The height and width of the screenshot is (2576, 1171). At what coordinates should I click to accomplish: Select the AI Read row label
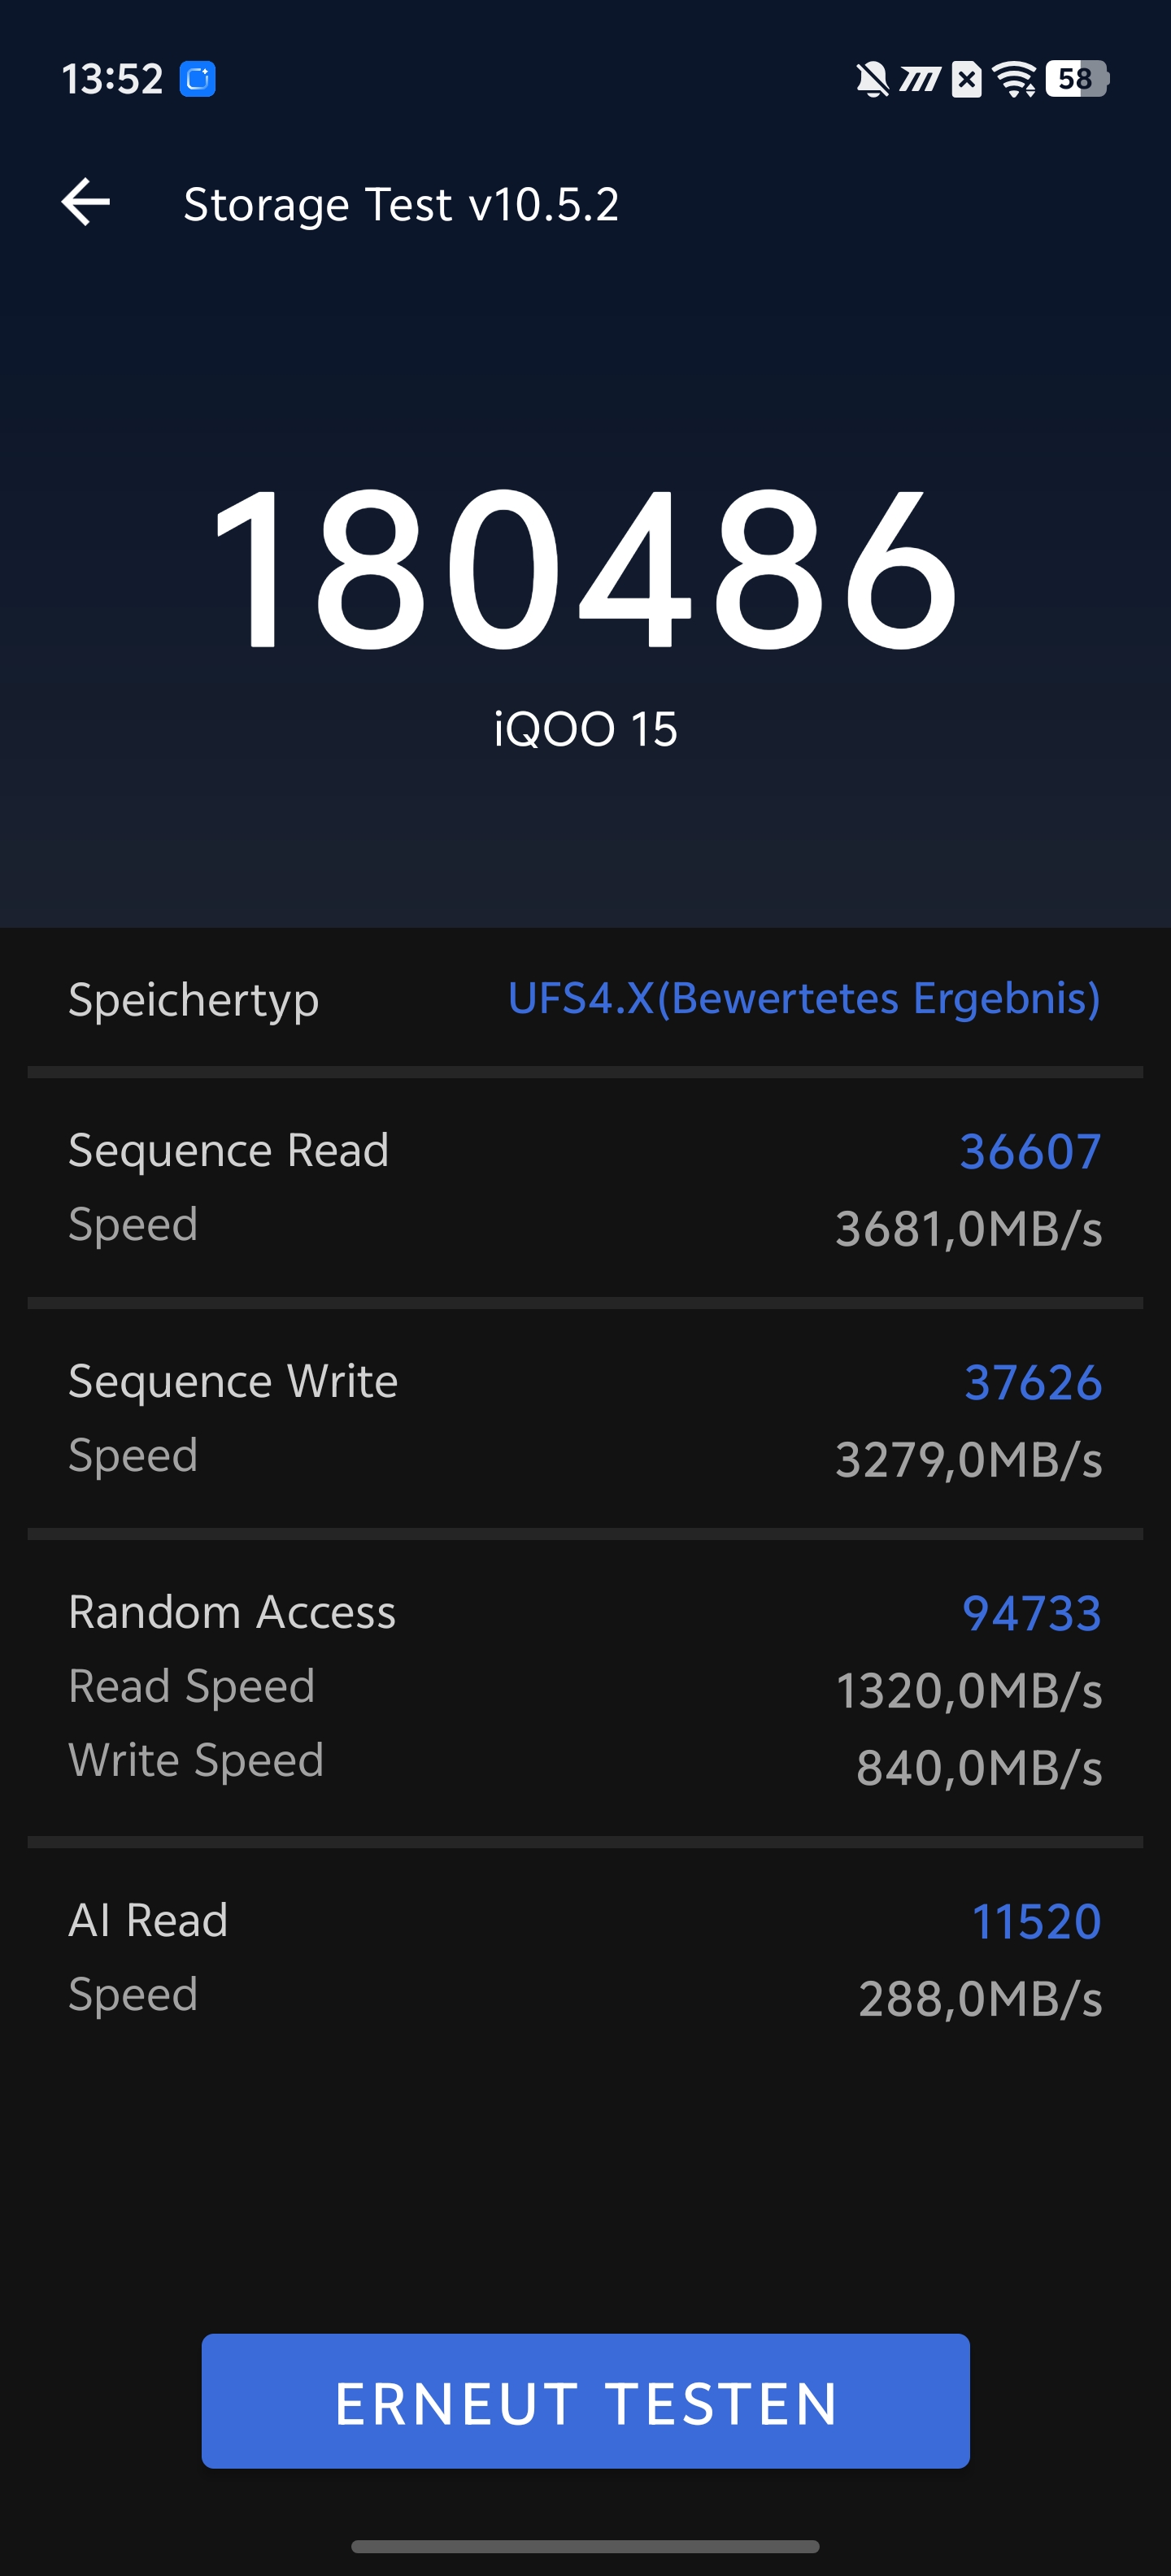click(148, 1921)
